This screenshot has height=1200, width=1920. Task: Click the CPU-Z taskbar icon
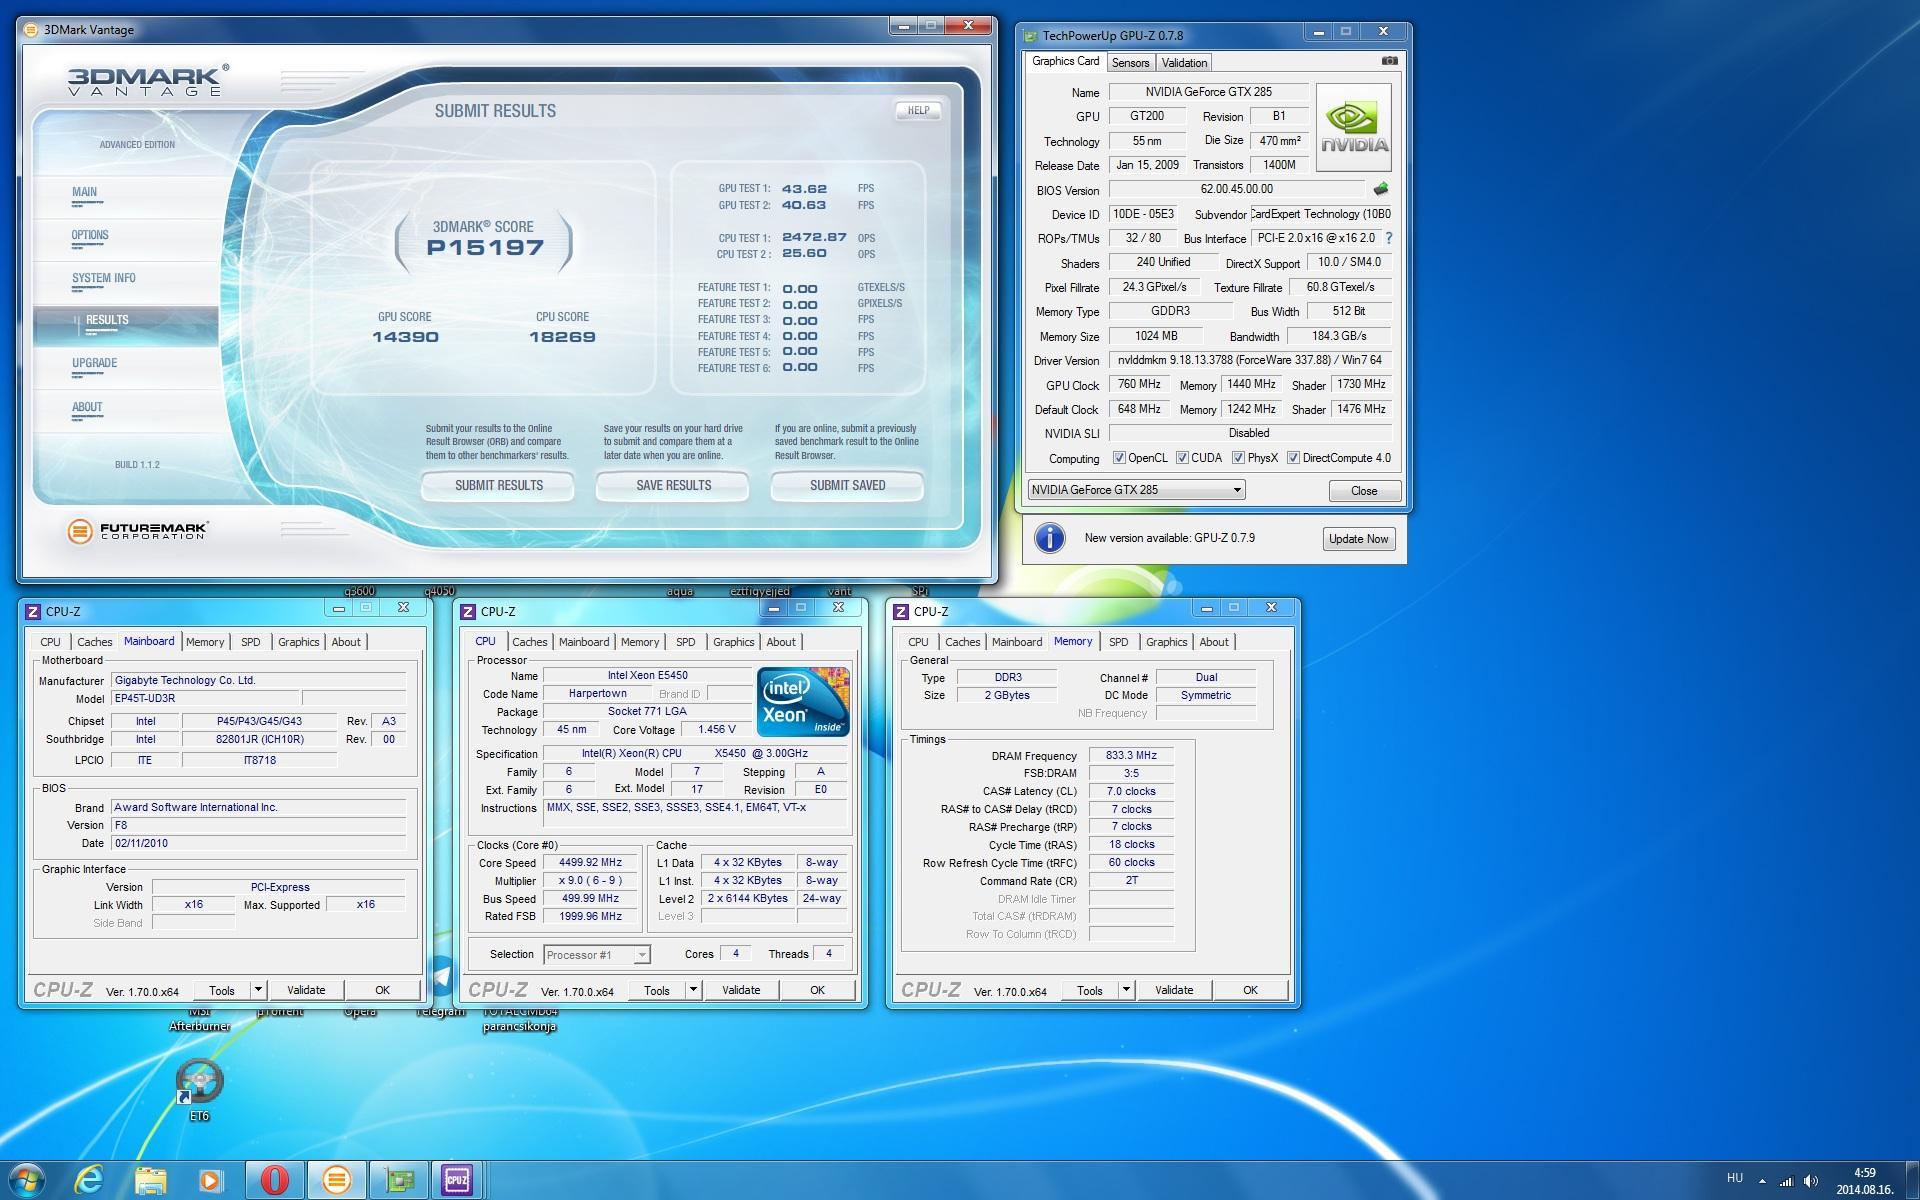(x=457, y=1180)
